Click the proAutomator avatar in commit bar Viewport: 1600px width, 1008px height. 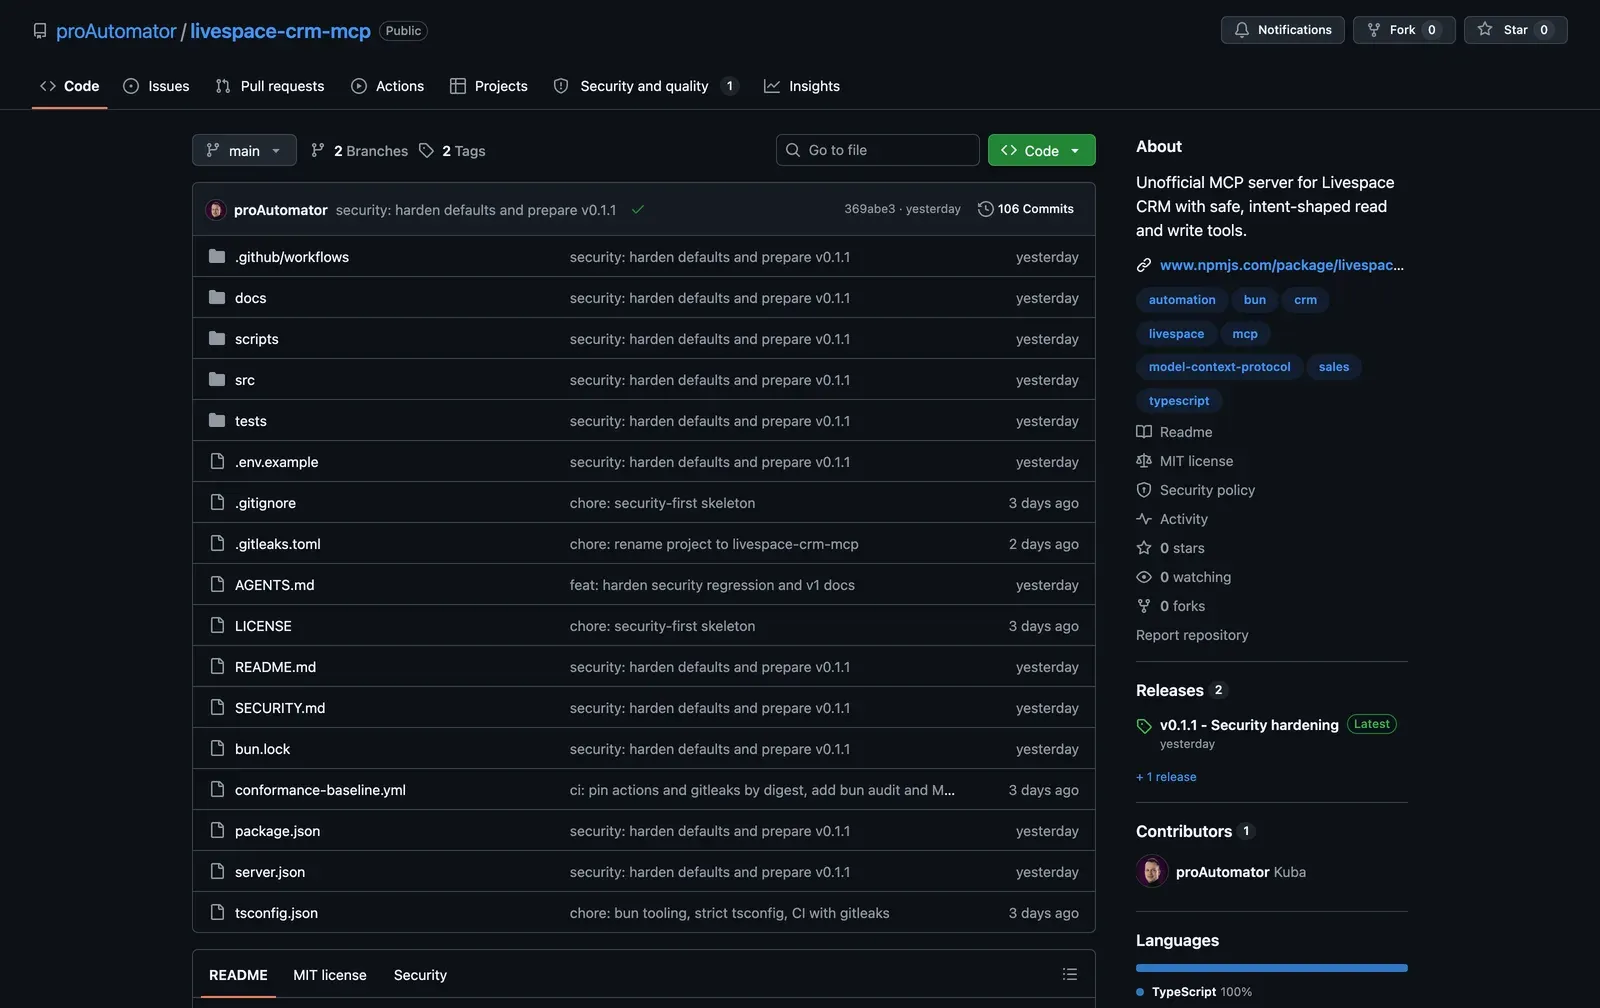(216, 210)
